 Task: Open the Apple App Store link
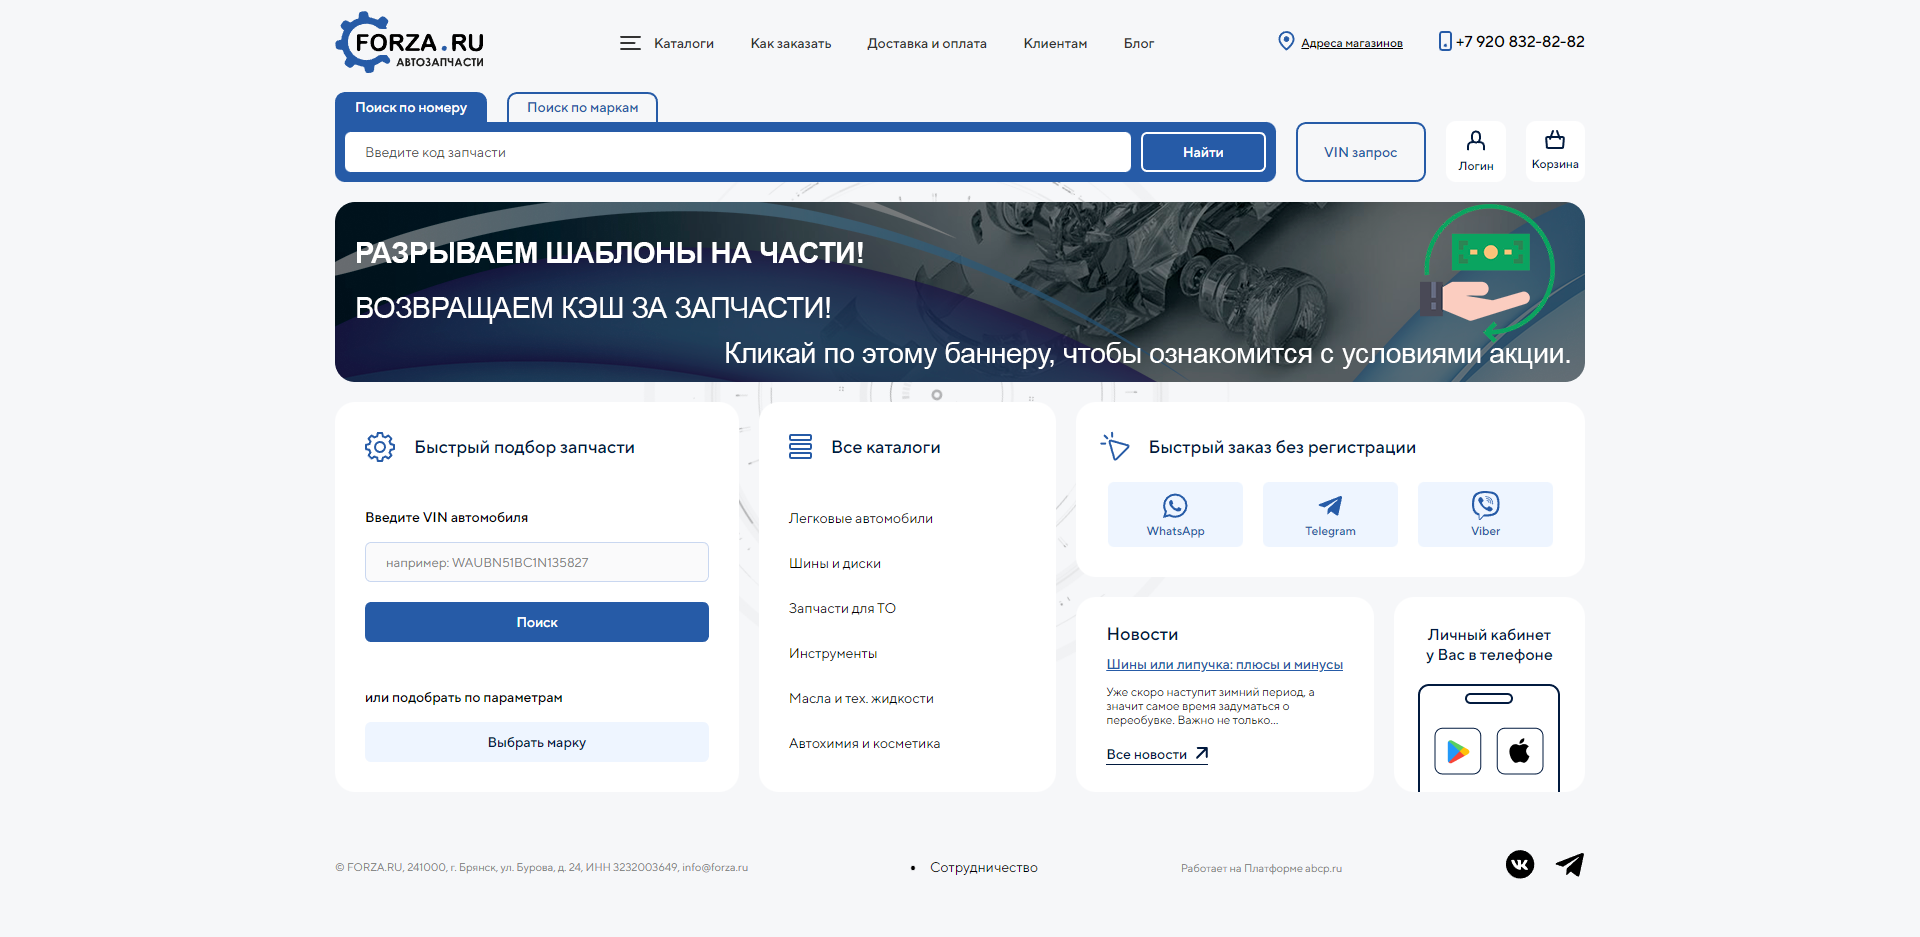click(1519, 751)
